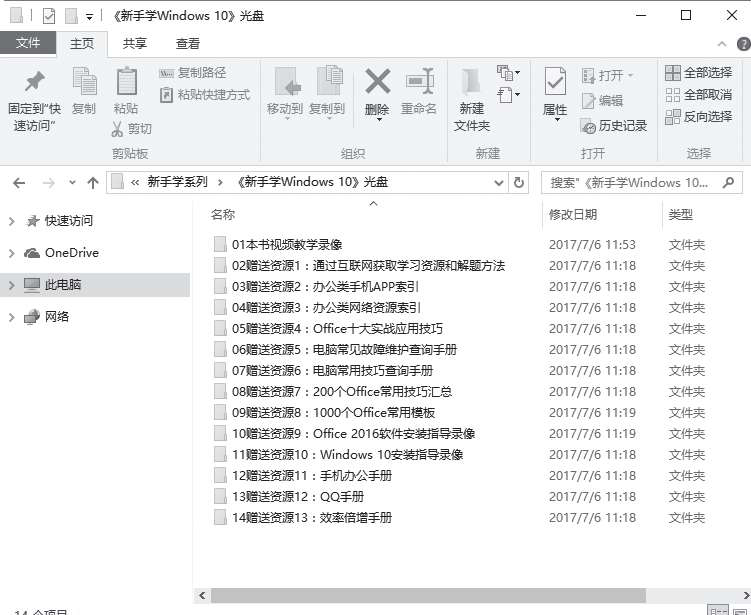Click Select None option
This screenshot has width=751, height=615.
698,95
